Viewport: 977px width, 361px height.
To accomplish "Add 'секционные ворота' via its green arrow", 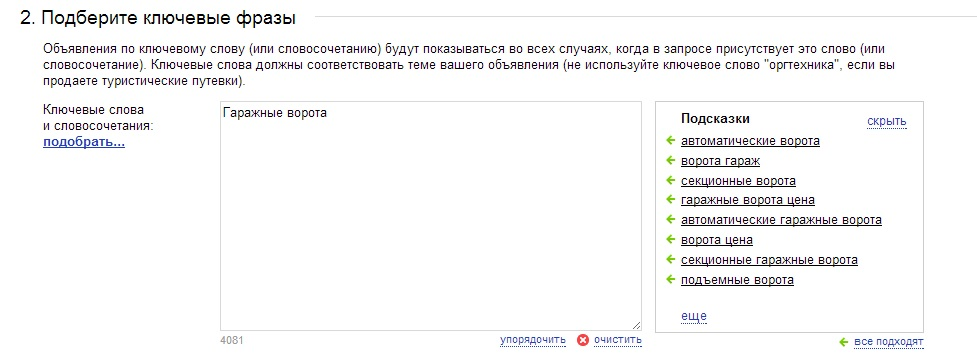I will point(670,180).
